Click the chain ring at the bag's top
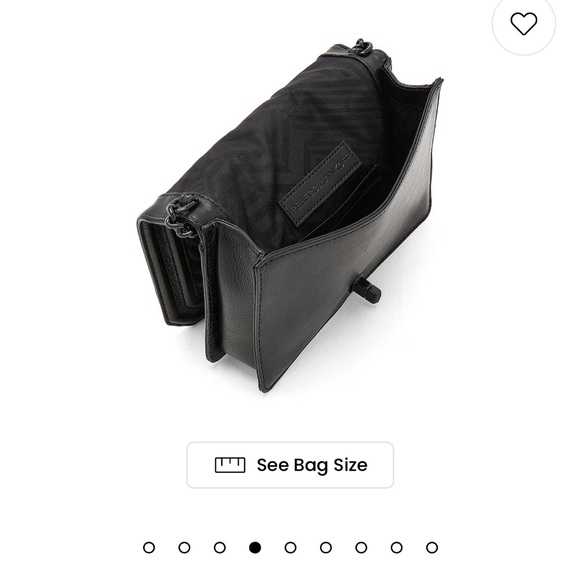The width and height of the screenshot is (580, 580). pyautogui.click(x=363, y=47)
